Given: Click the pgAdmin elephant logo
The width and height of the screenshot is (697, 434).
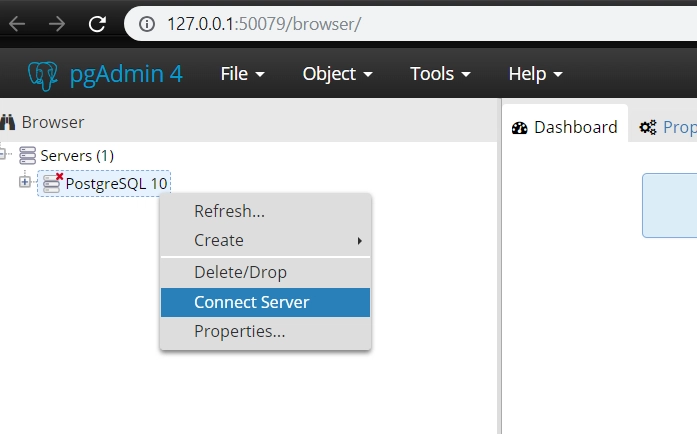Looking at the screenshot, I should [x=43, y=76].
